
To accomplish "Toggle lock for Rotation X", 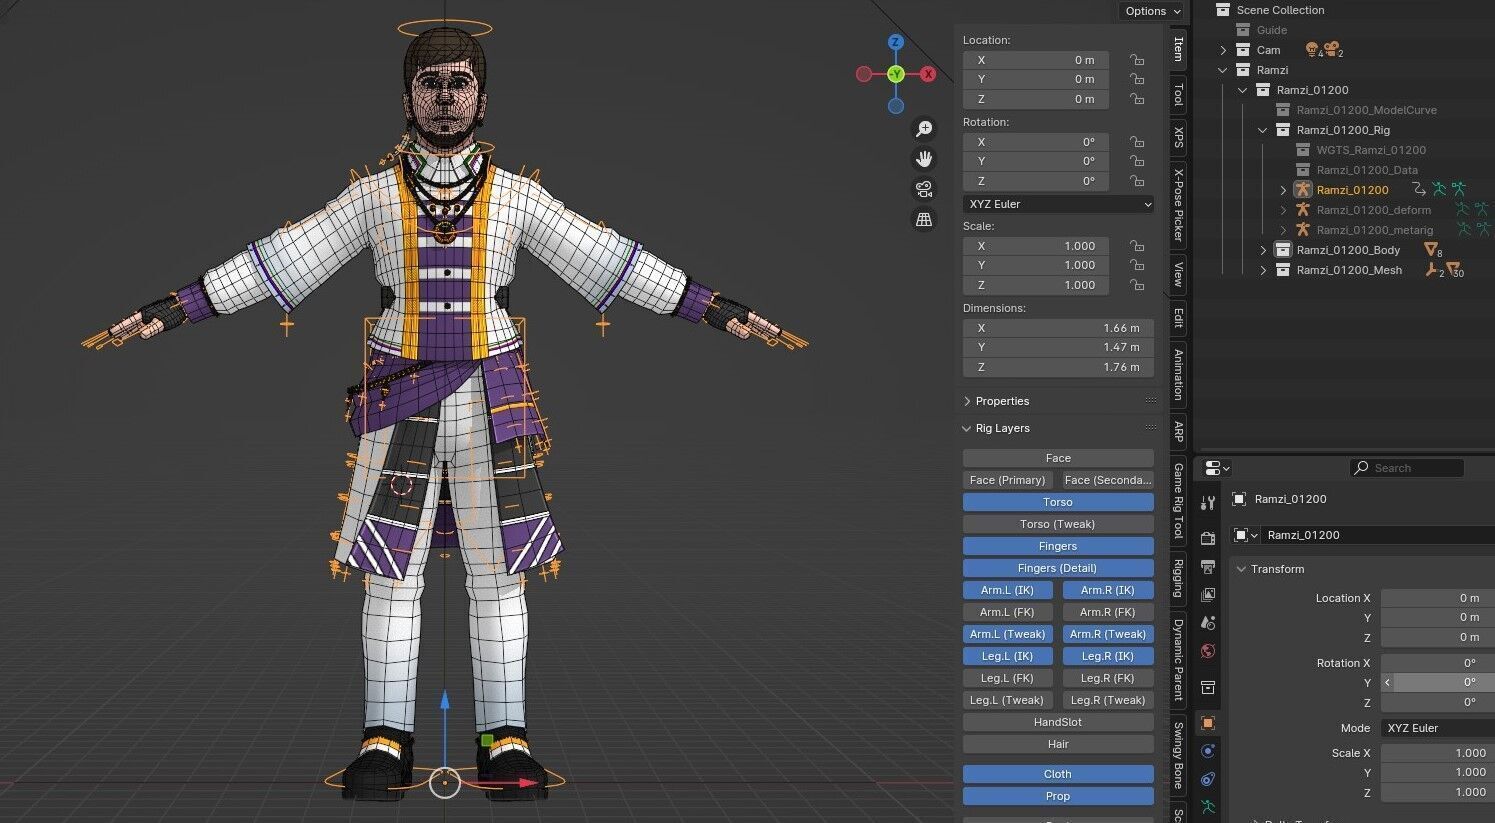I will 1137,142.
